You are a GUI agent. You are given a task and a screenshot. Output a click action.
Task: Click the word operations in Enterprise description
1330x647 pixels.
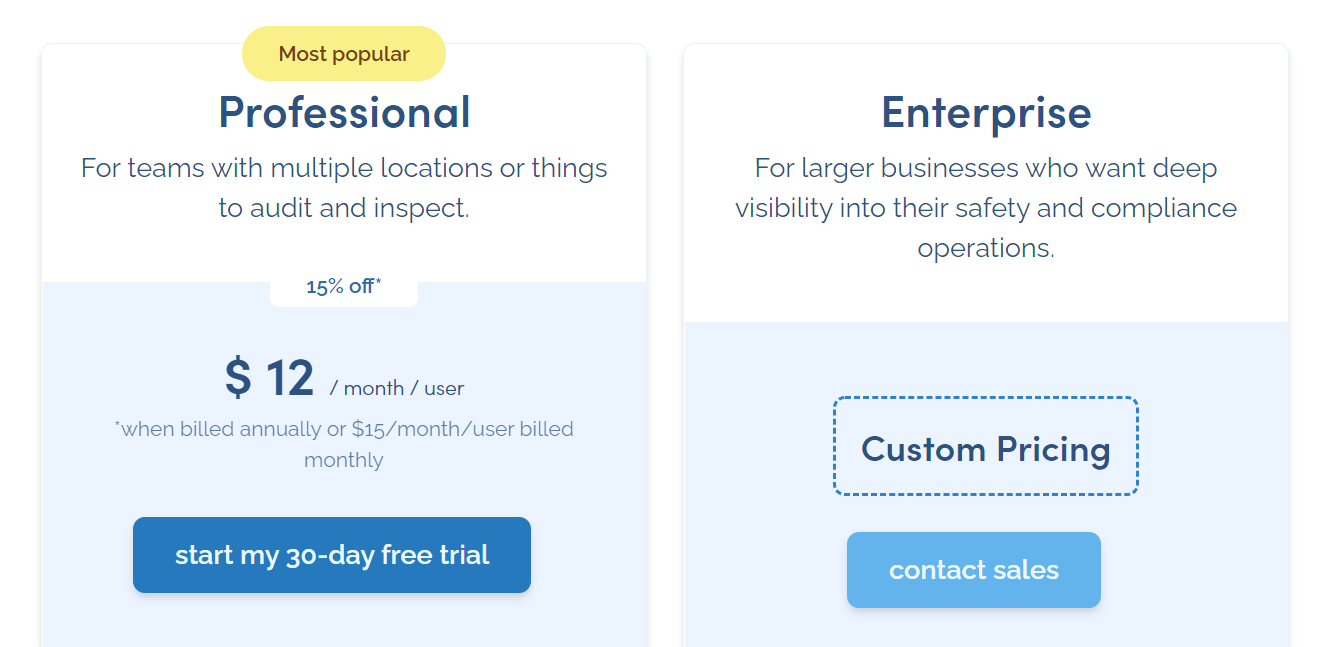pyautogui.click(x=986, y=248)
